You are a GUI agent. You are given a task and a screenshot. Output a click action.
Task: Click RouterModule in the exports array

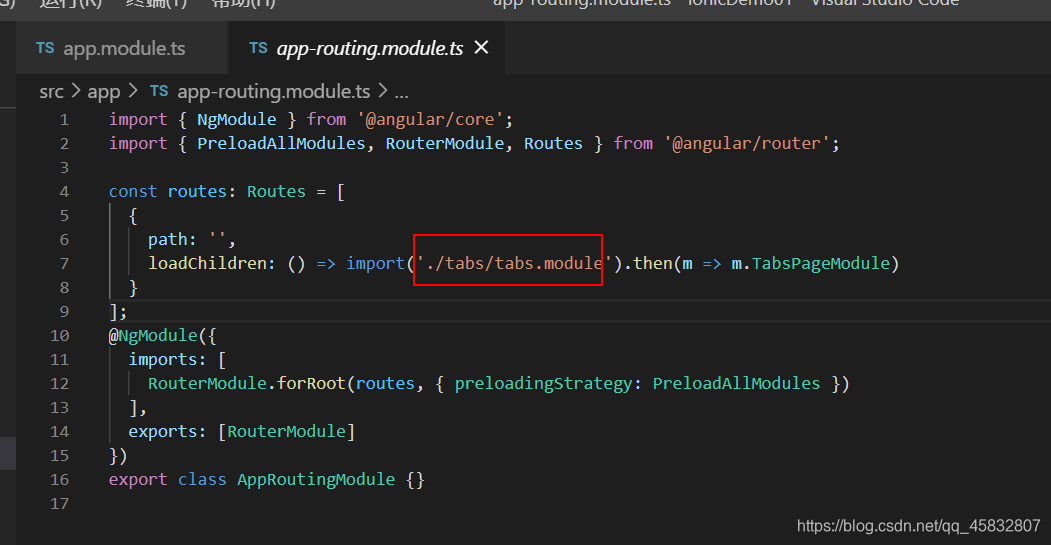click(x=286, y=432)
